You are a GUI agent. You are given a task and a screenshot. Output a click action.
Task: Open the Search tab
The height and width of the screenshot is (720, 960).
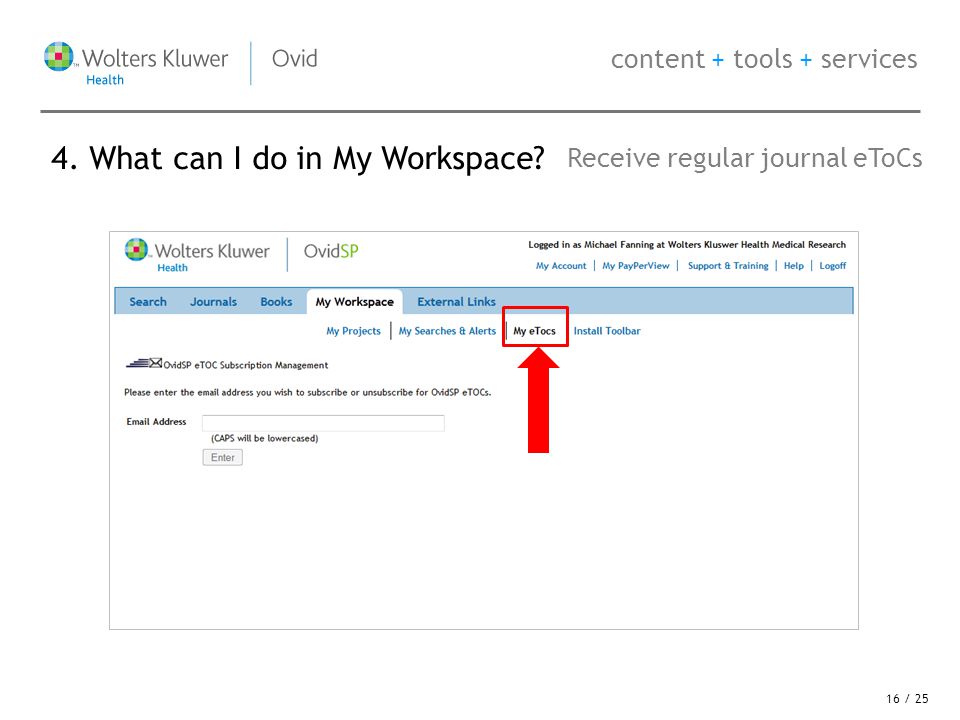148,302
